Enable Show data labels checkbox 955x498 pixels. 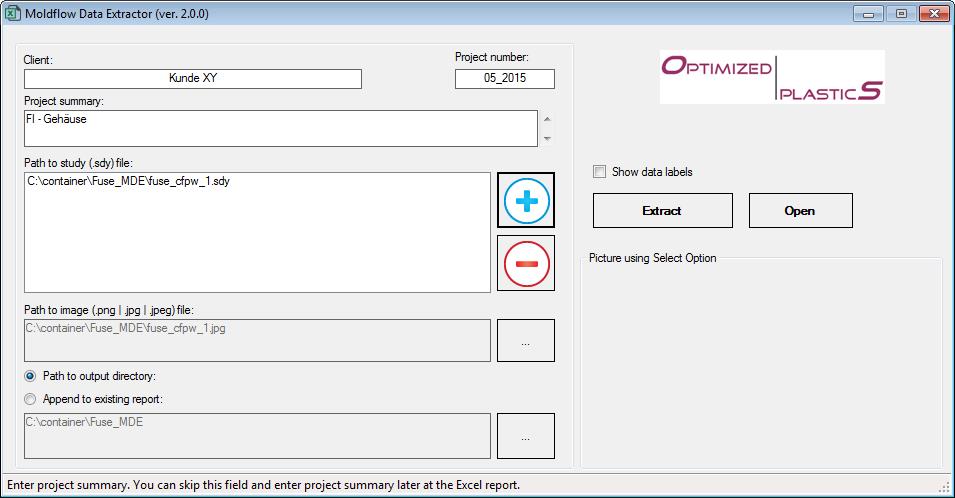point(599,172)
